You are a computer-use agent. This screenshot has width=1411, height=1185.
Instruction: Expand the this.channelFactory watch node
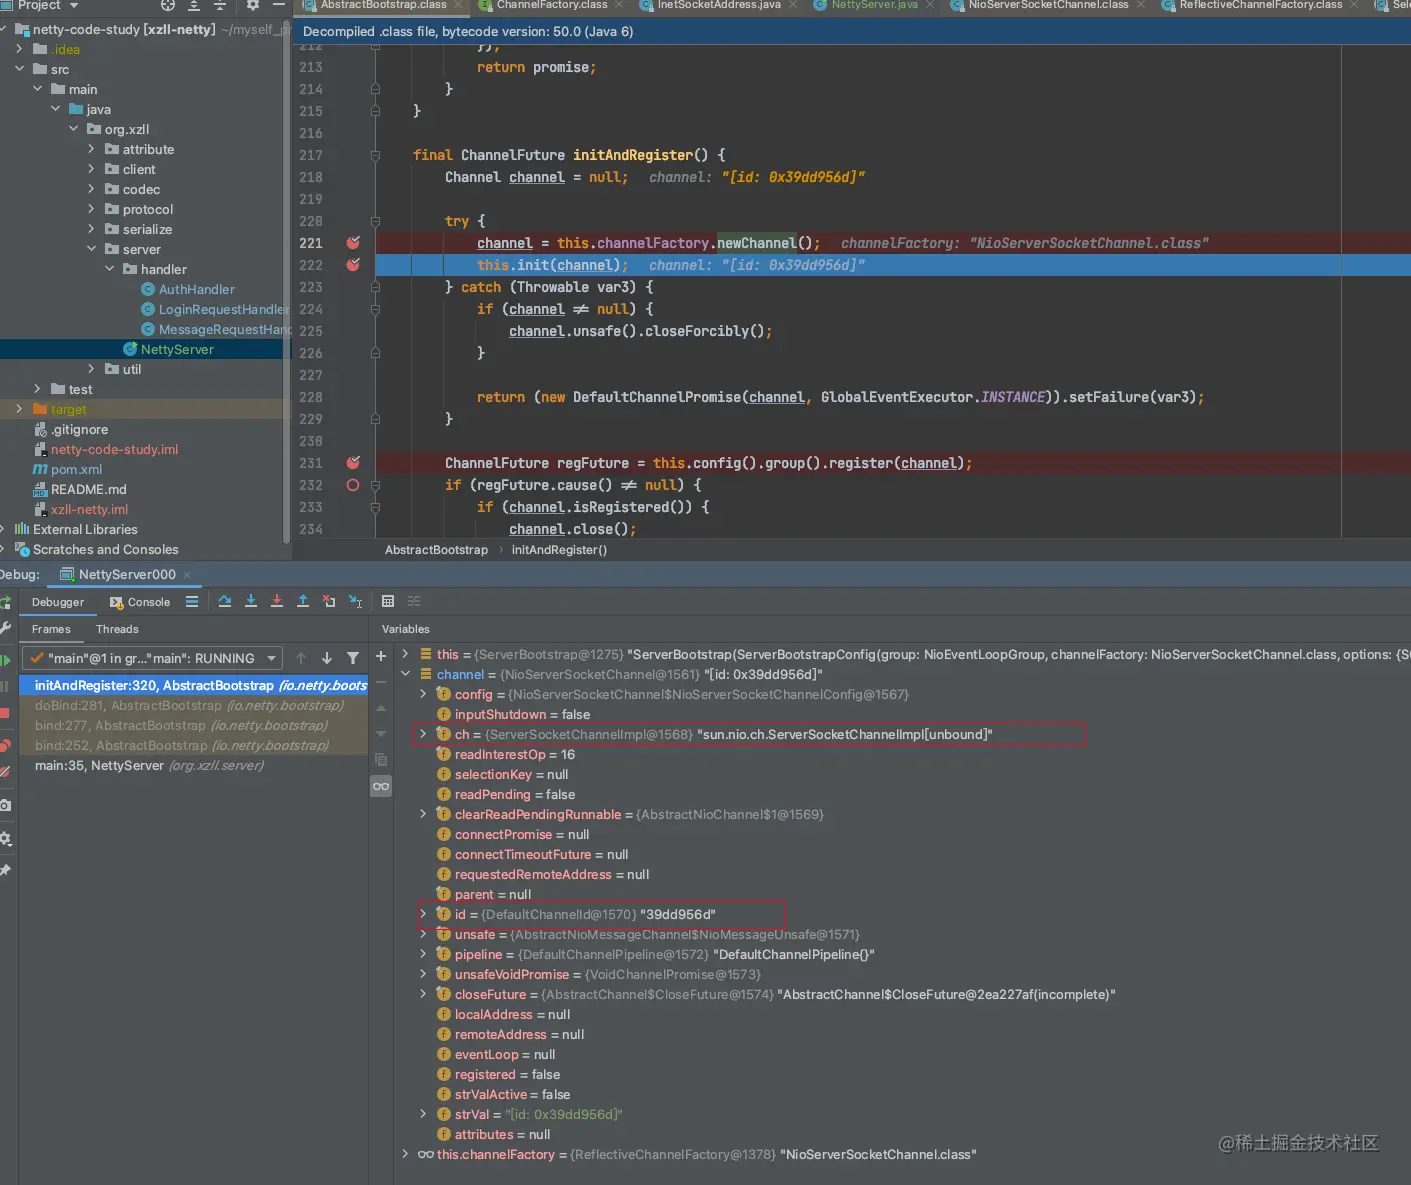[406, 1154]
